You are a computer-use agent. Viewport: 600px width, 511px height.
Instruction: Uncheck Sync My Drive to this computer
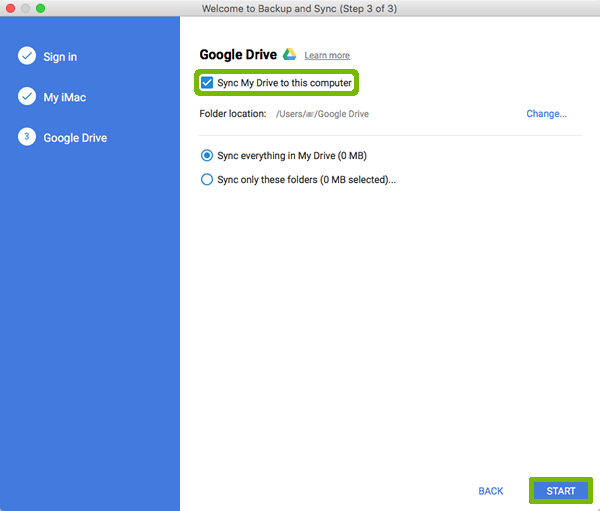(207, 83)
